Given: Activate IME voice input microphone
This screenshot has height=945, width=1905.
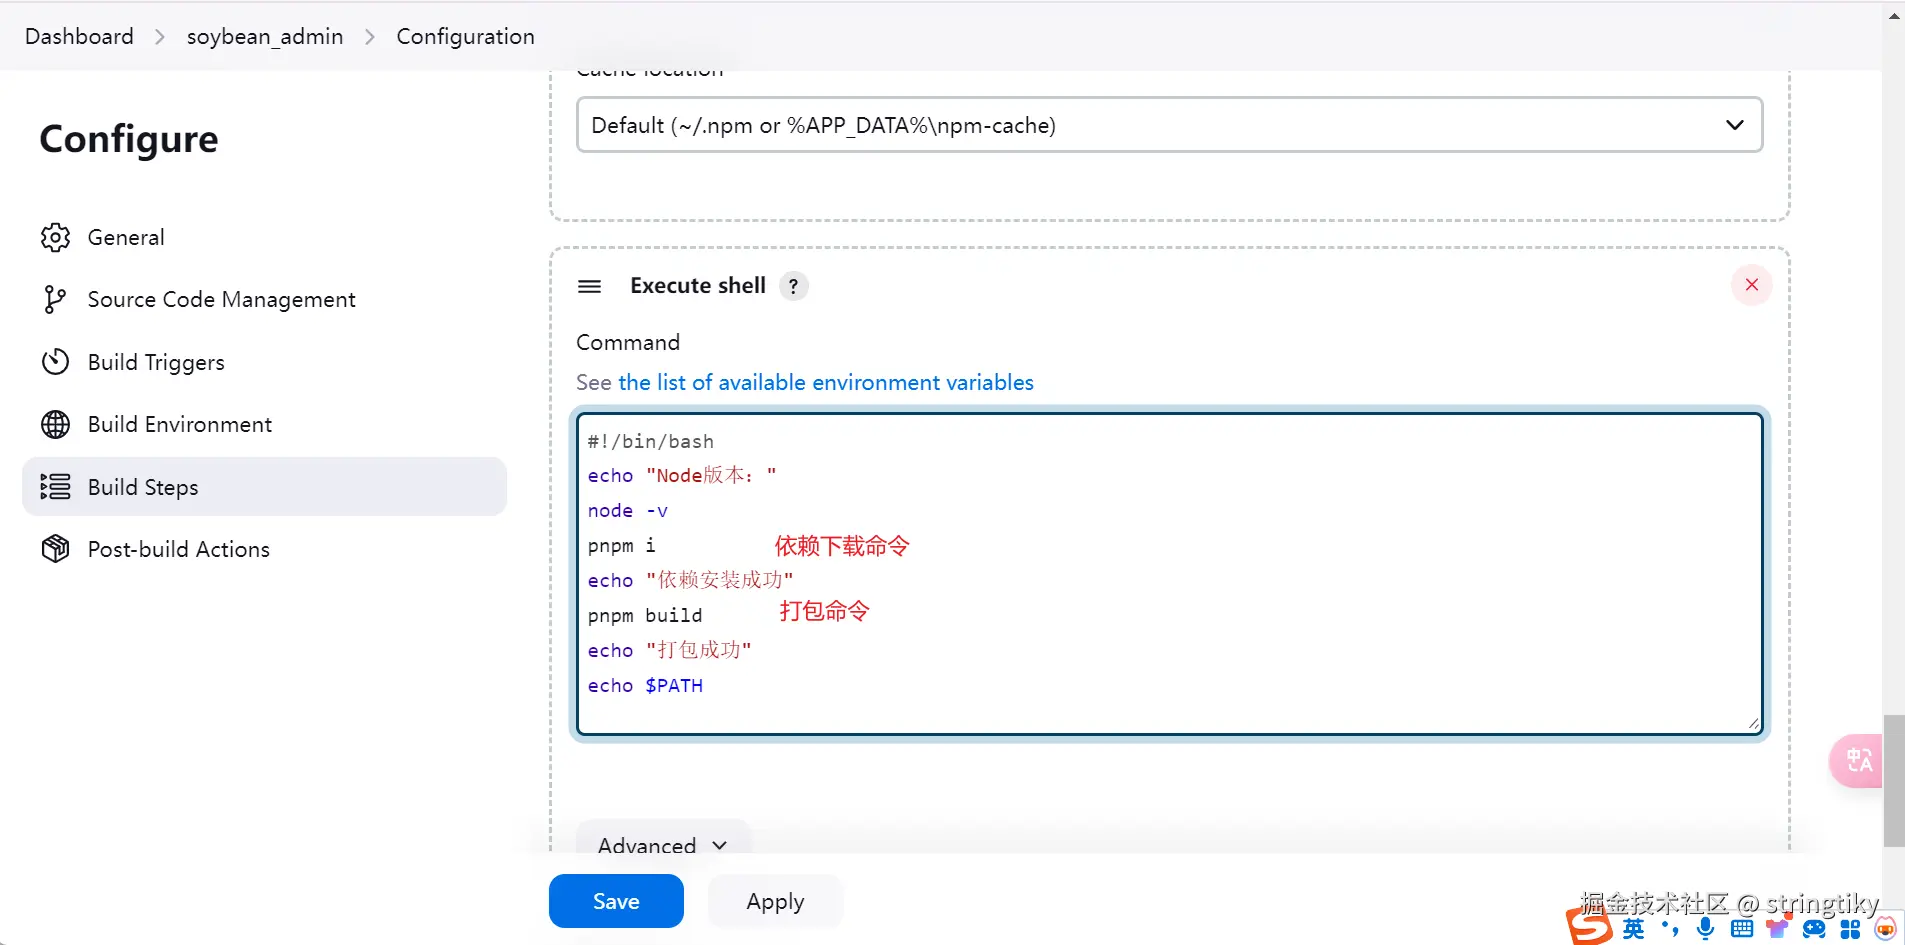Looking at the screenshot, I should pos(1706,929).
